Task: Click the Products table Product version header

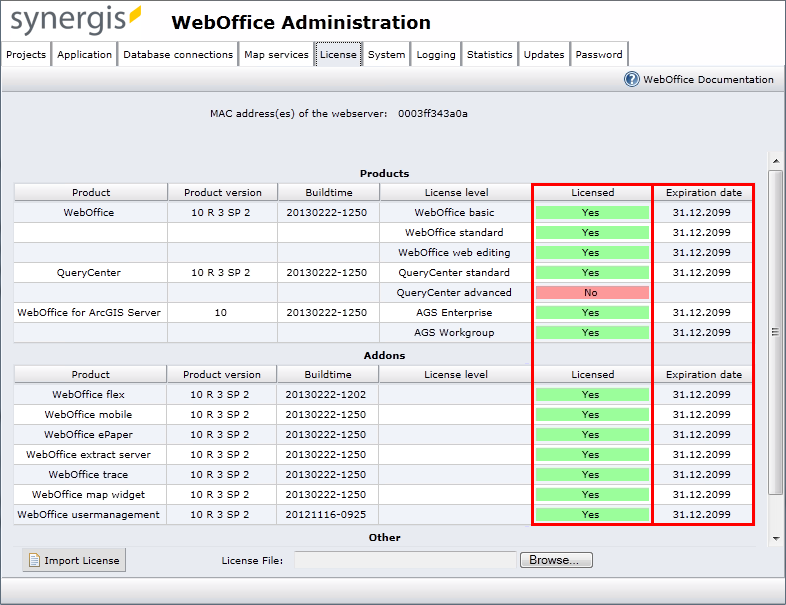Action: [223, 192]
